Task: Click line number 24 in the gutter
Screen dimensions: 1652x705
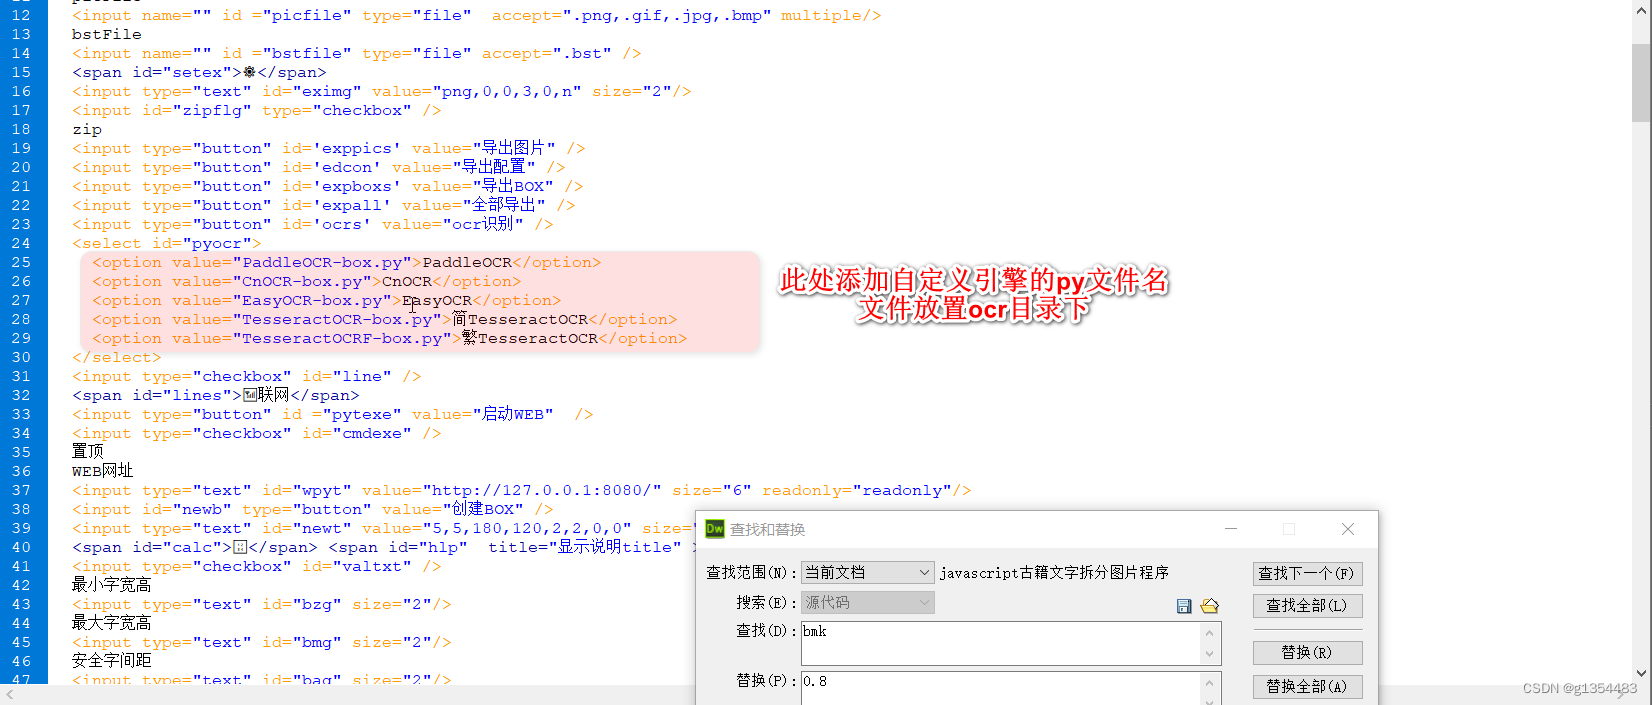Action: coord(21,243)
